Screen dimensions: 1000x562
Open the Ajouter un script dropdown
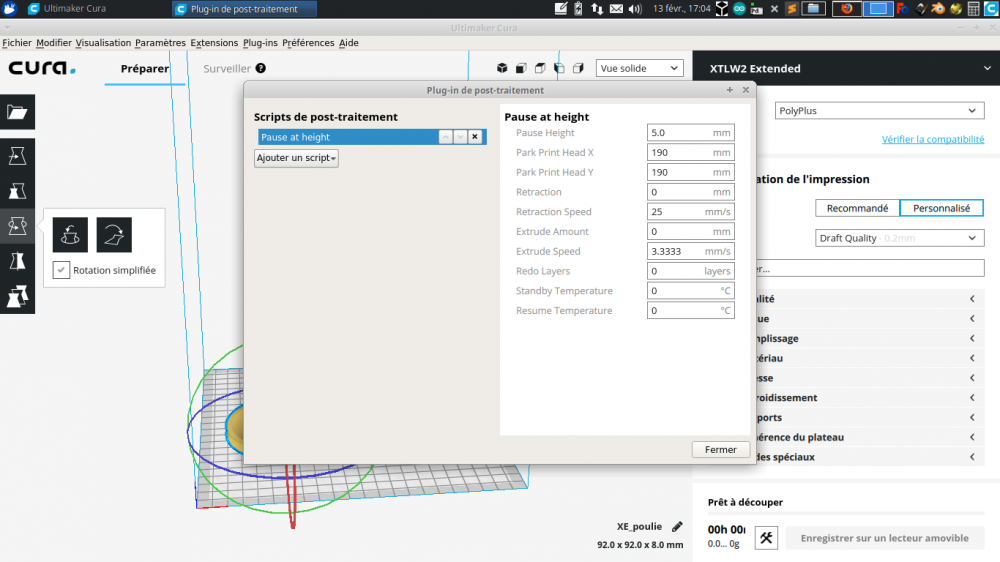pyautogui.click(x=296, y=158)
